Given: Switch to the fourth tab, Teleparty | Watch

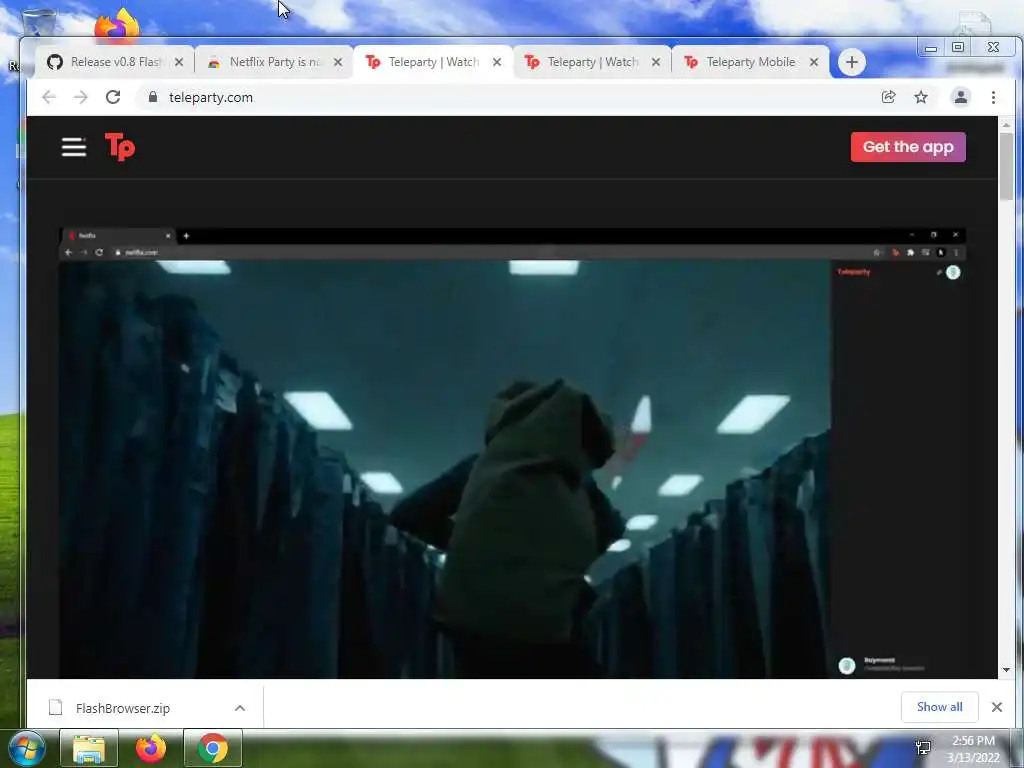Looking at the screenshot, I should (x=592, y=62).
